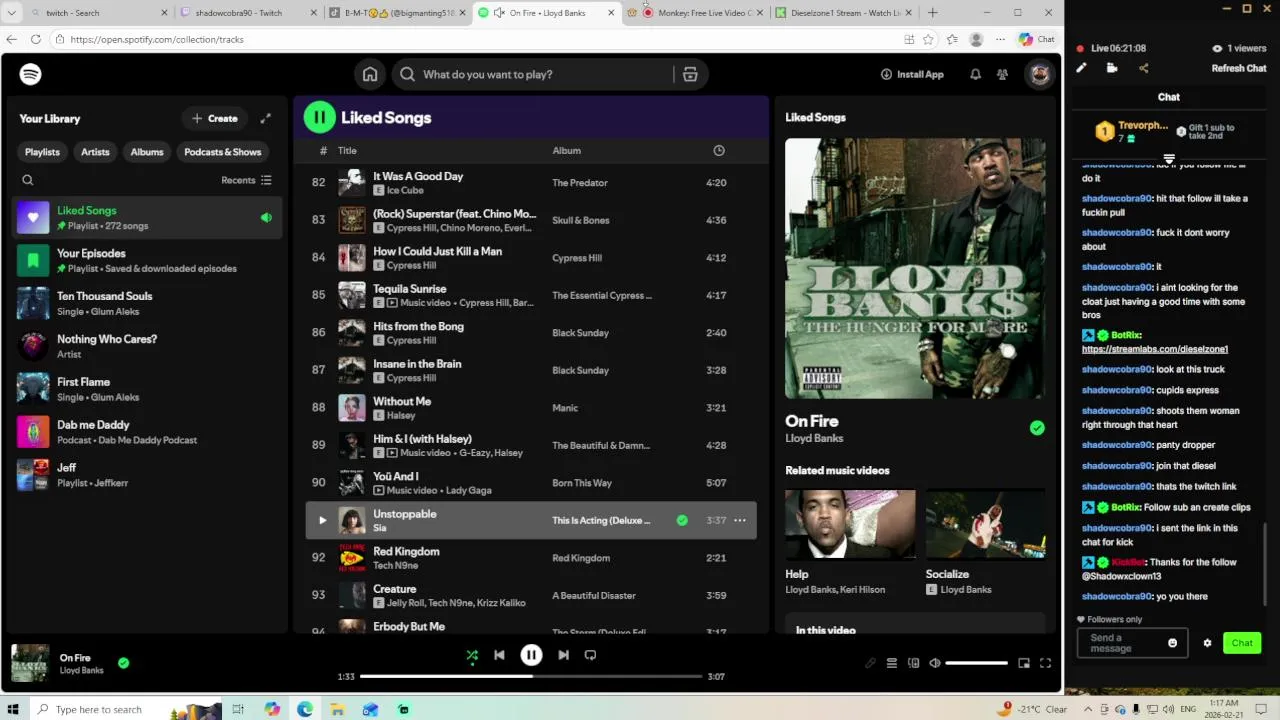The image size is (1280, 720).
Task: Pause playback in the bottom player
Action: point(531,655)
